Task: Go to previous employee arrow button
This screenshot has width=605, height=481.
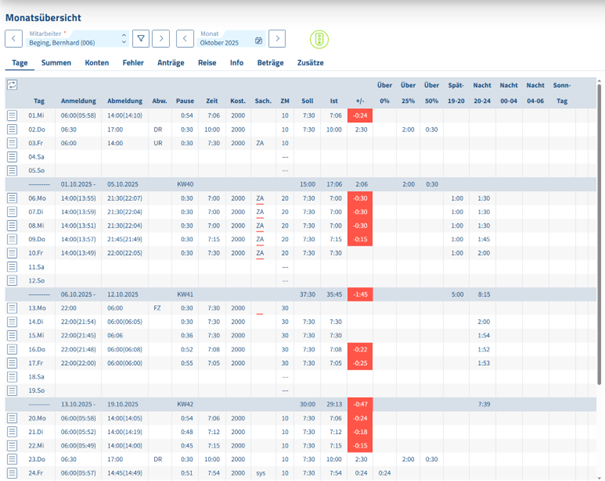Action: (x=14, y=39)
